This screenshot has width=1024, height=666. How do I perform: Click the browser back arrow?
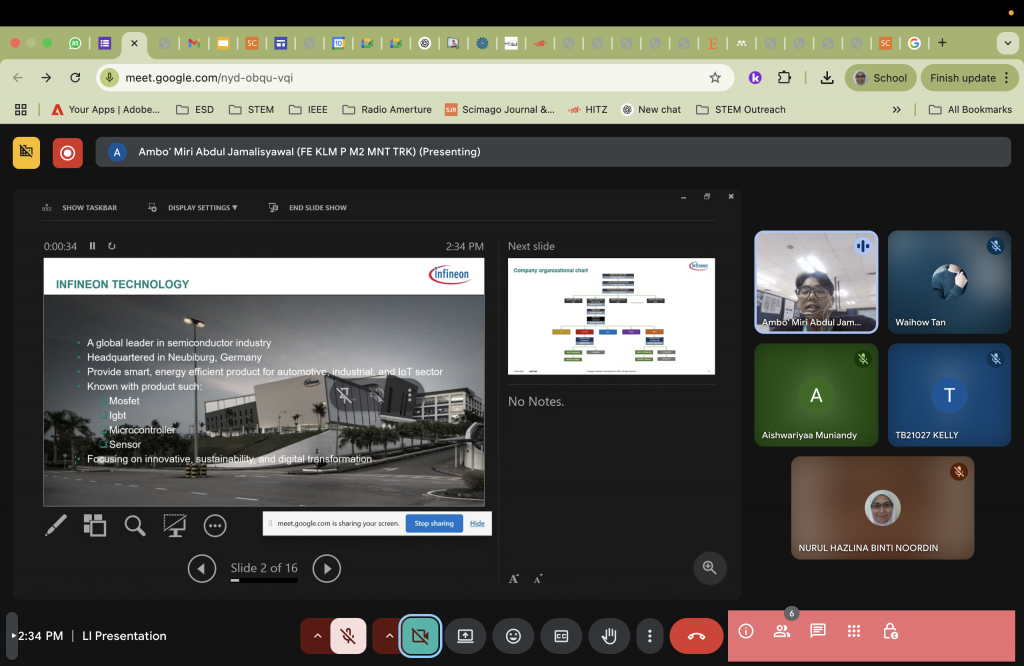18,78
